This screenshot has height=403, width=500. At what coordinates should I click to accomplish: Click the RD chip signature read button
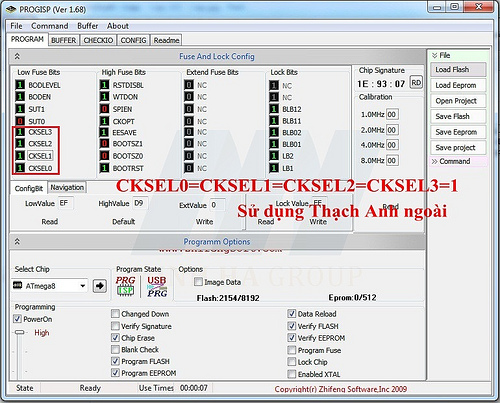[x=416, y=82]
